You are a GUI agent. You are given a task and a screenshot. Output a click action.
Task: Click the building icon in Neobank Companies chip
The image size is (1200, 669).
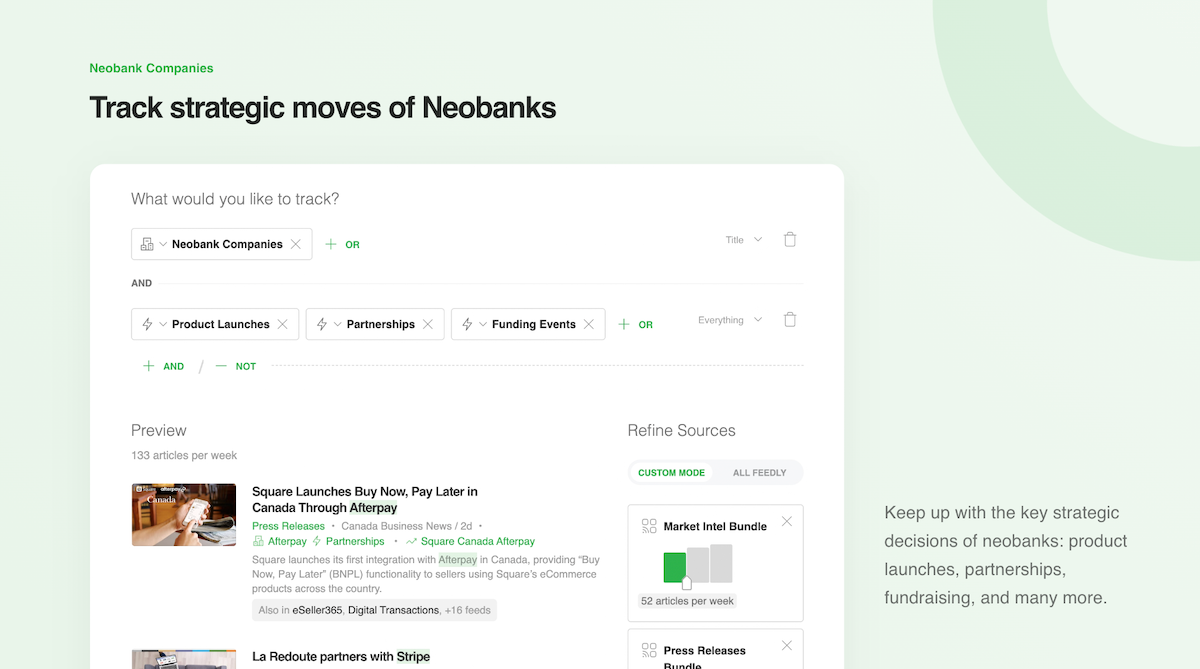click(147, 244)
